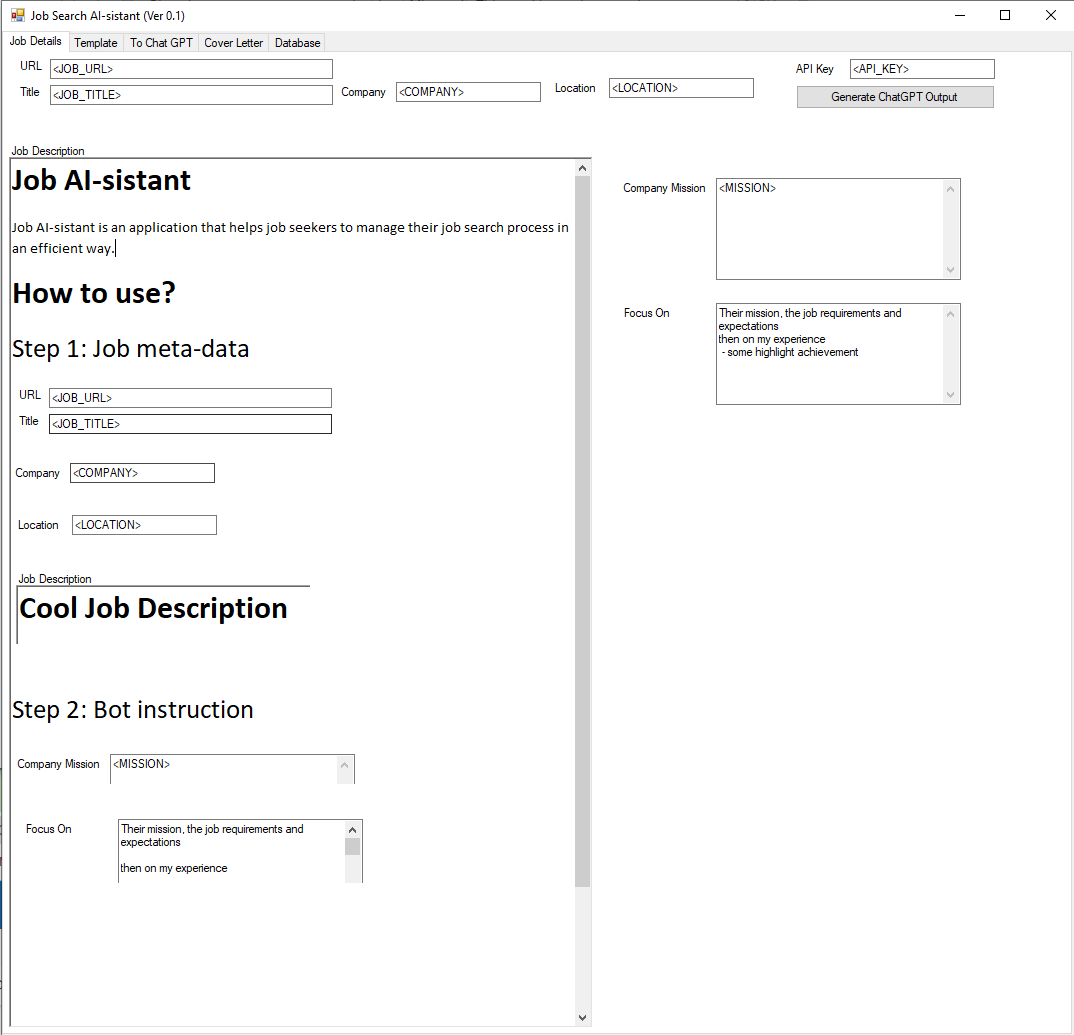Click the embedded <COMPANY> field in description
The image size is (1074, 1035).
[142, 473]
